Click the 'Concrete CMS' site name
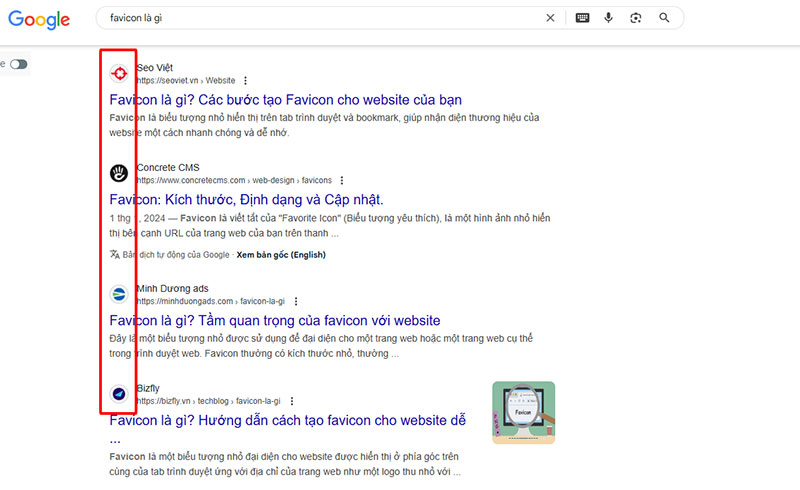Viewport: 800px width, 490px height. (168, 167)
